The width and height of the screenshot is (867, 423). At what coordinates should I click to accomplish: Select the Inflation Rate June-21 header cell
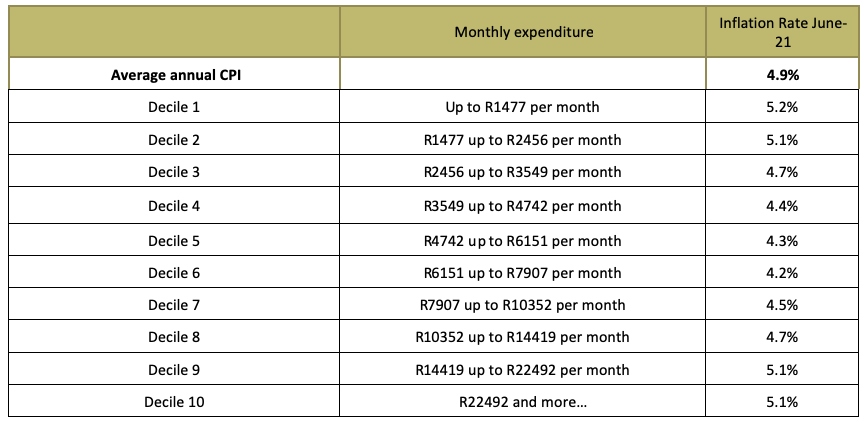click(782, 32)
